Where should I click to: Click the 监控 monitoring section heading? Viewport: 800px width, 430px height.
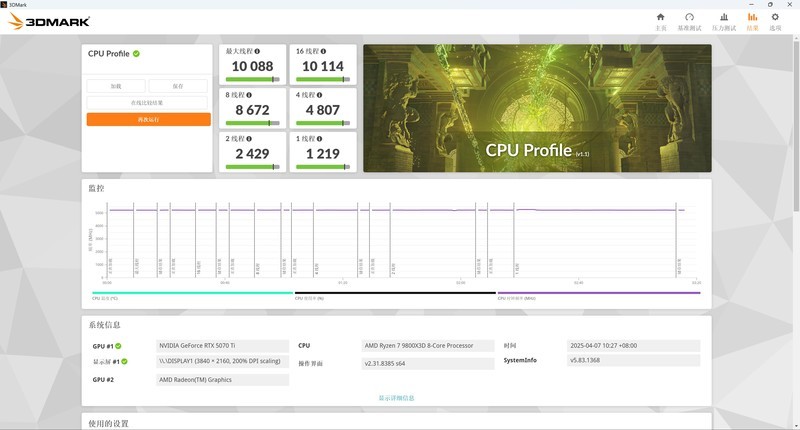(96, 188)
